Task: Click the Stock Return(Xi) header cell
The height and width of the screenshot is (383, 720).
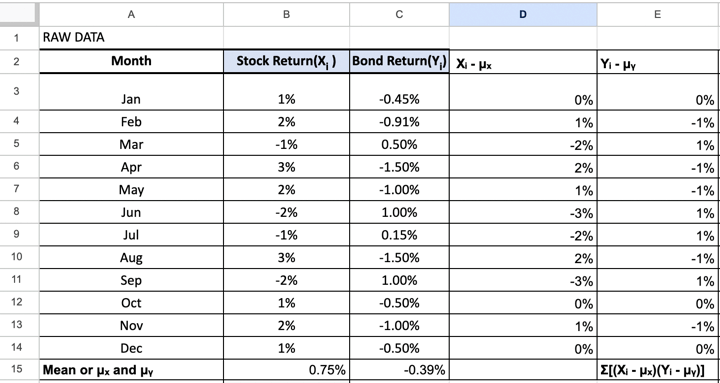Action: pyautogui.click(x=287, y=61)
